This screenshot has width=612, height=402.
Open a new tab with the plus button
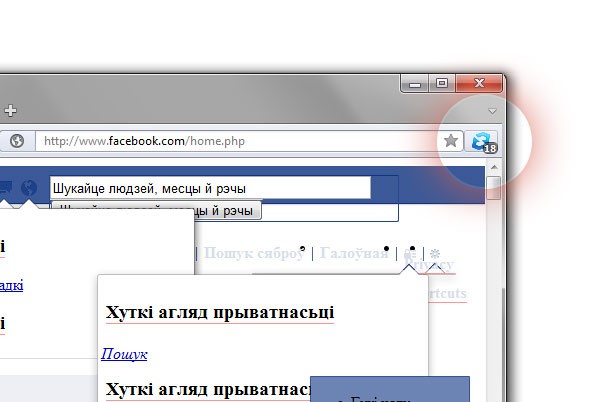[x=11, y=110]
